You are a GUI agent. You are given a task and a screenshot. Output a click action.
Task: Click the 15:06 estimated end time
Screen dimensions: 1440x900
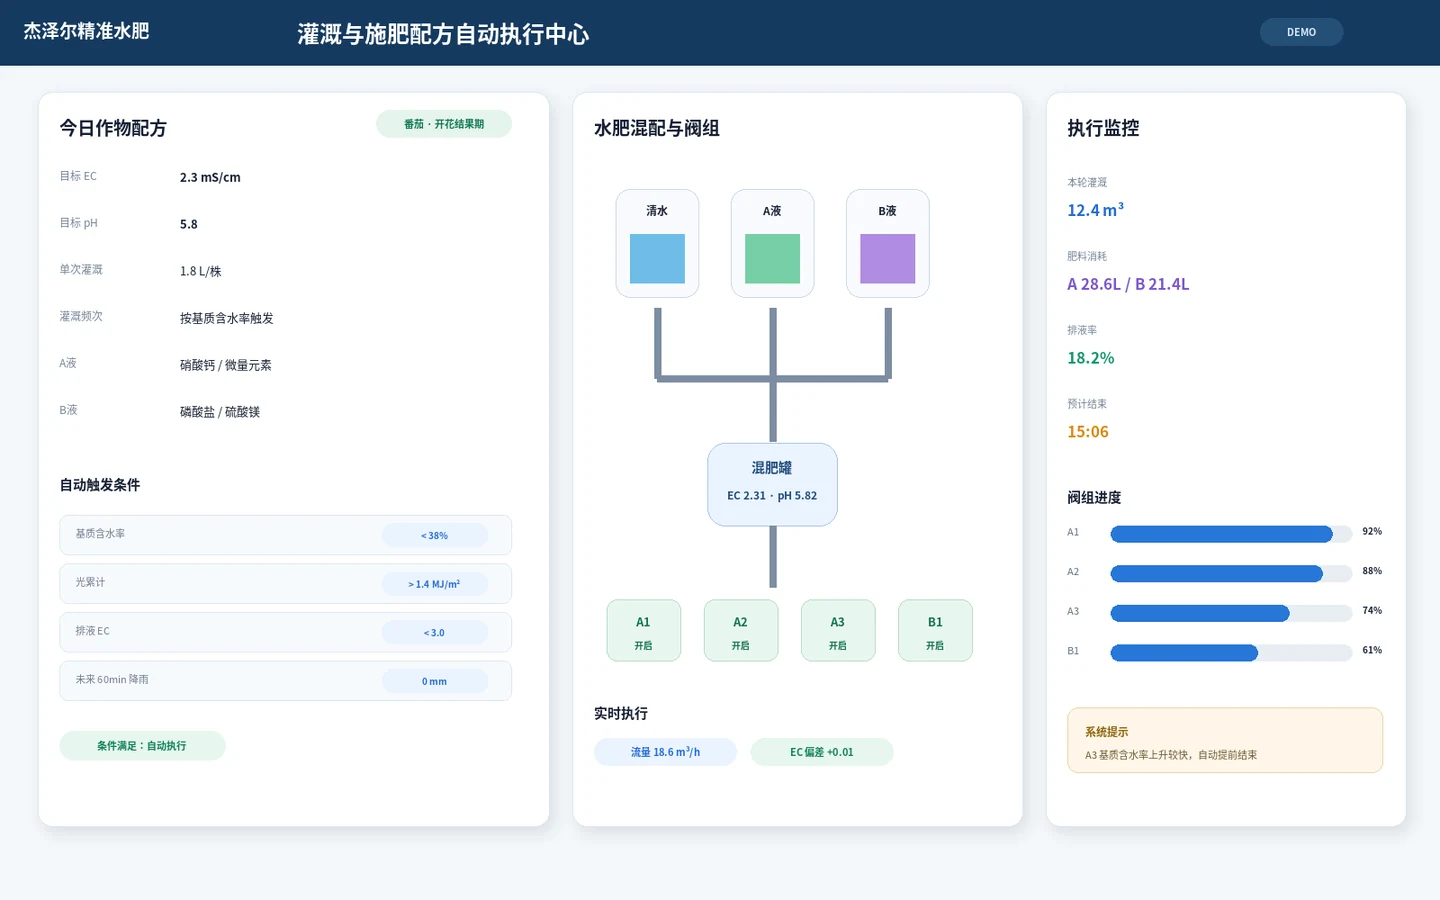tap(1088, 432)
